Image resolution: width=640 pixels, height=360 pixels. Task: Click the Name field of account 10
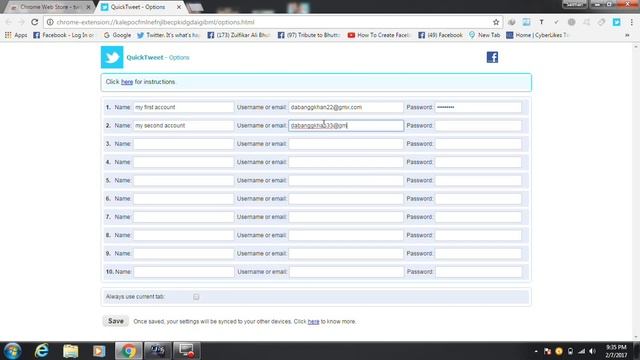coord(184,272)
